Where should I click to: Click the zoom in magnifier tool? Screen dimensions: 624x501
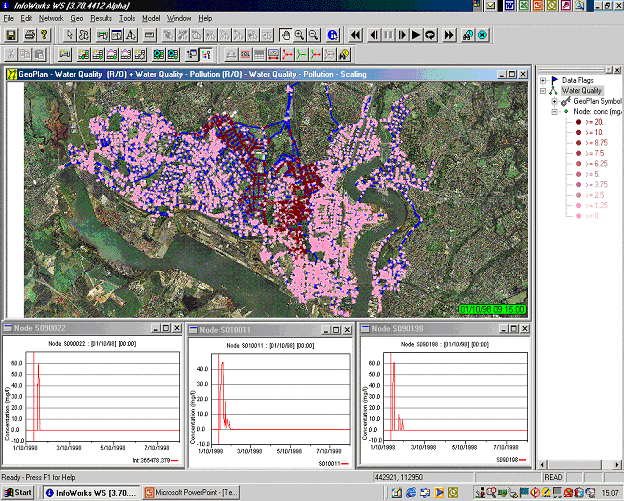[299, 35]
